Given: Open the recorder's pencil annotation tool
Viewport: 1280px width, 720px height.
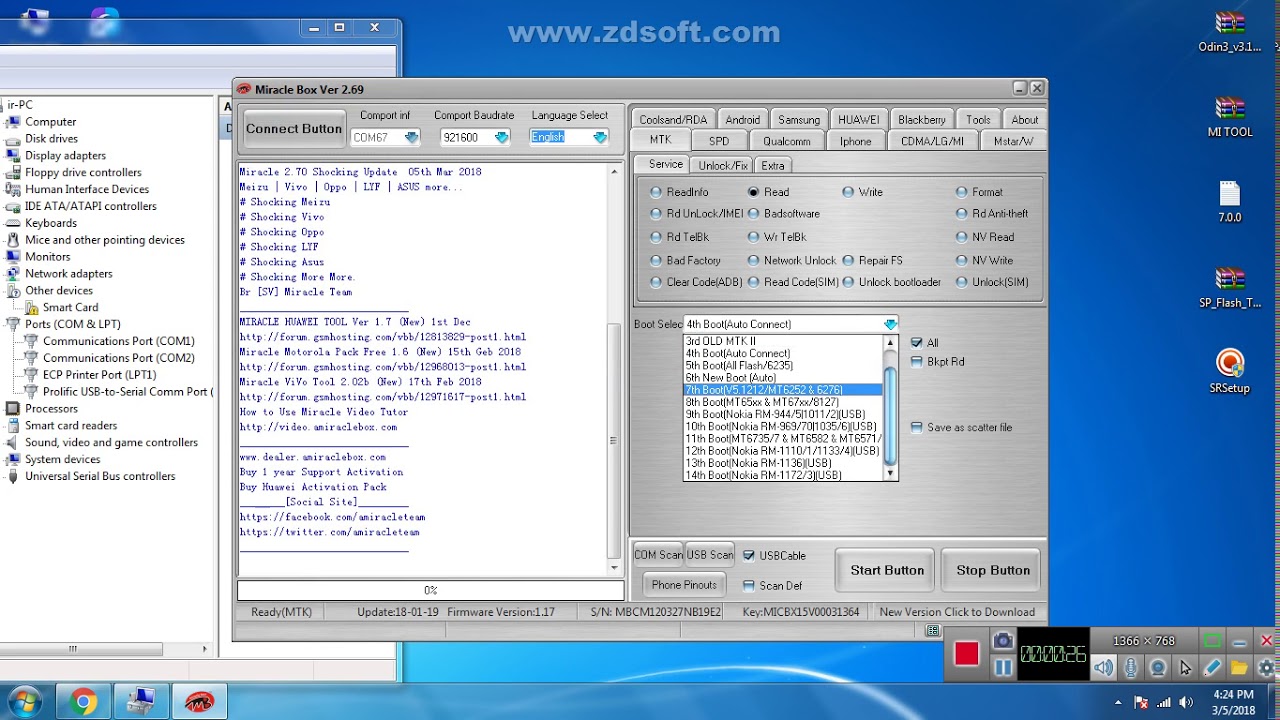Looking at the screenshot, I should [x=1212, y=667].
